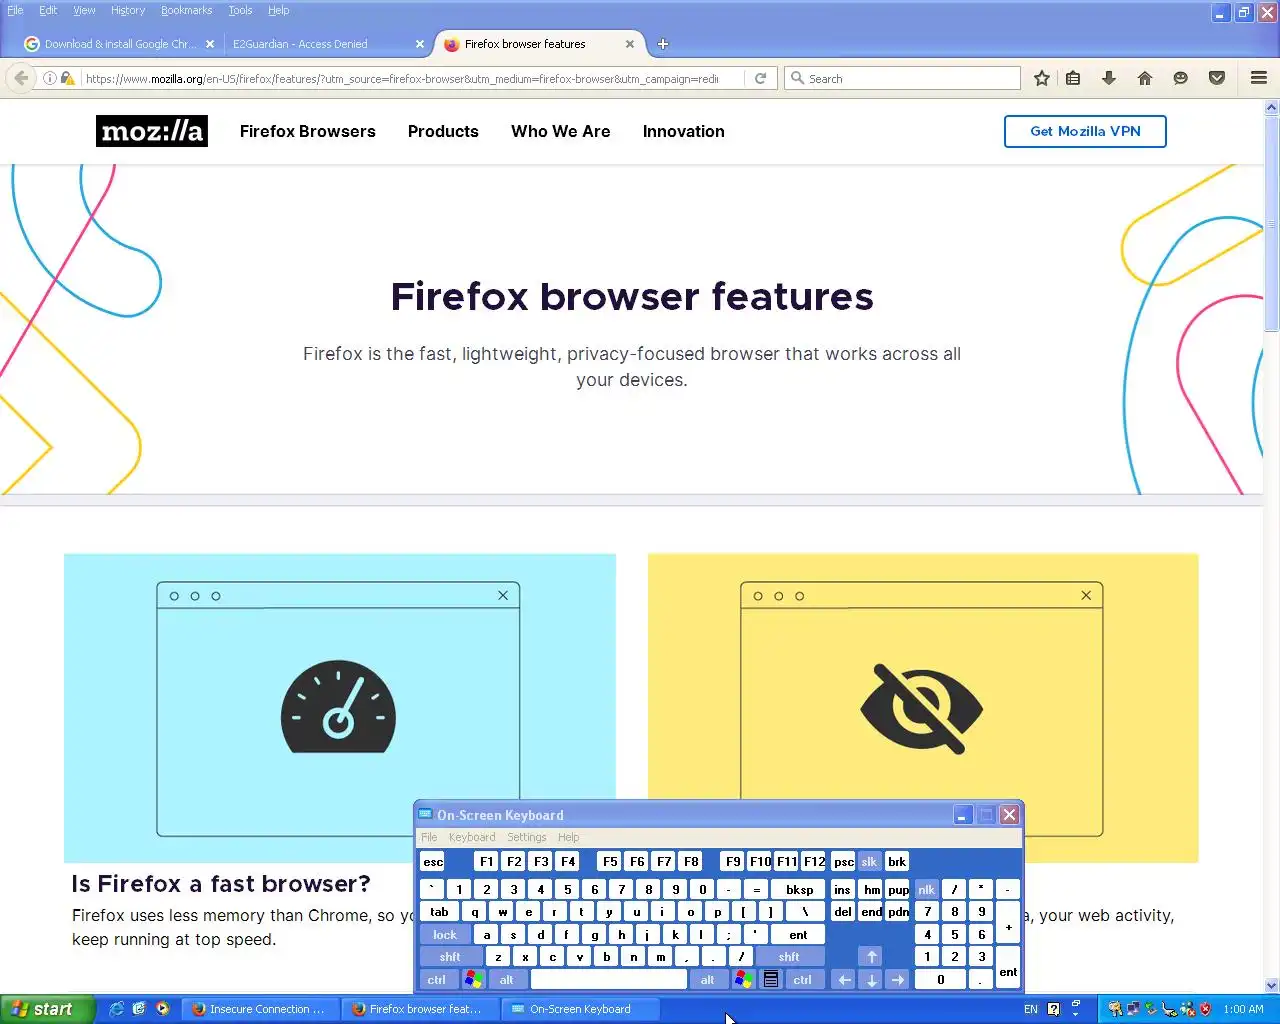Open the History menu in Firefox

(x=128, y=10)
